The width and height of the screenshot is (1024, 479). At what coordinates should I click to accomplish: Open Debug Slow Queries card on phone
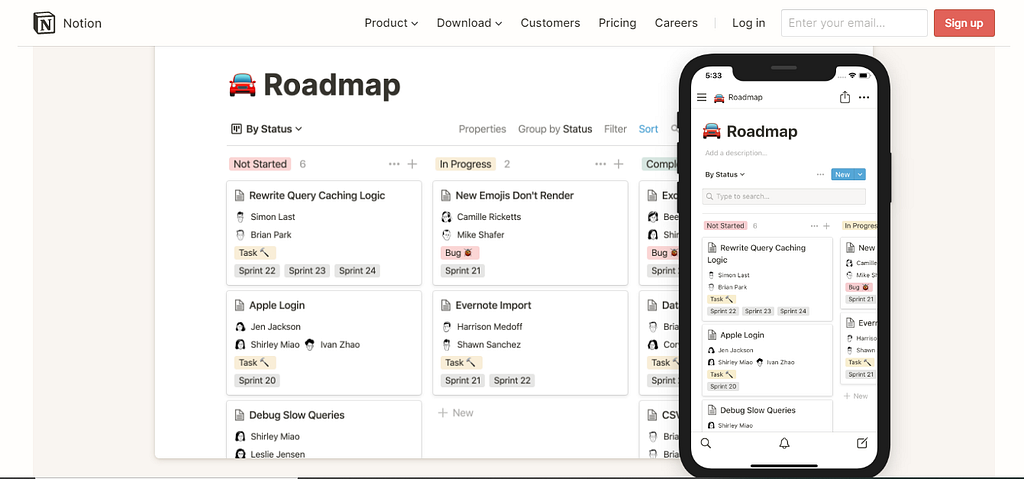pyautogui.click(x=767, y=416)
